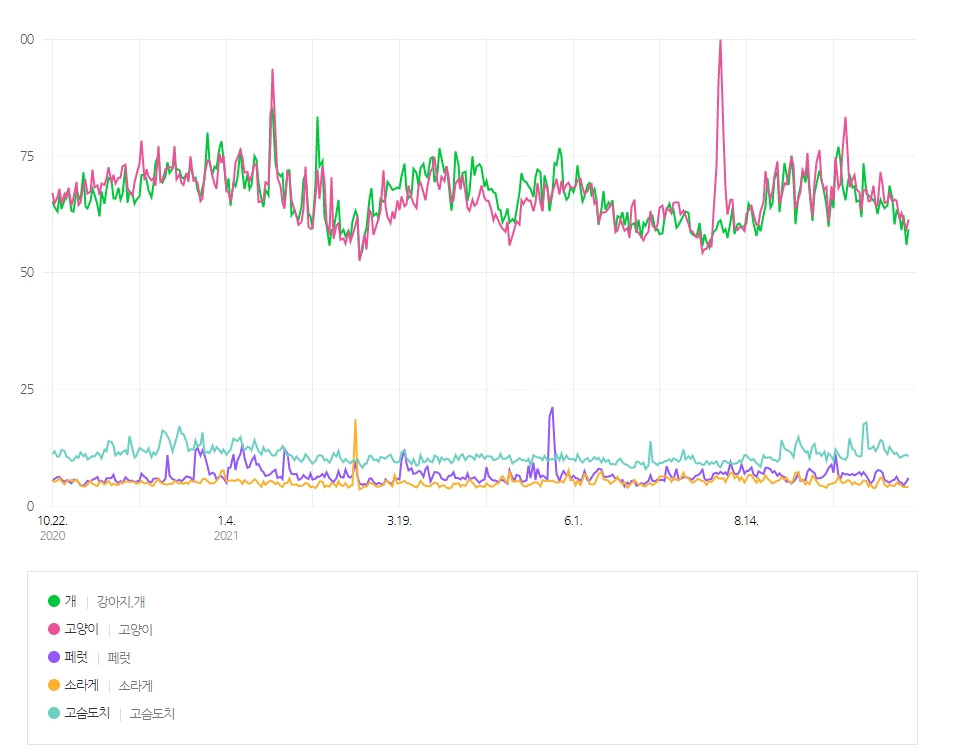Click the pink 고양이 legend color dot

(54, 629)
